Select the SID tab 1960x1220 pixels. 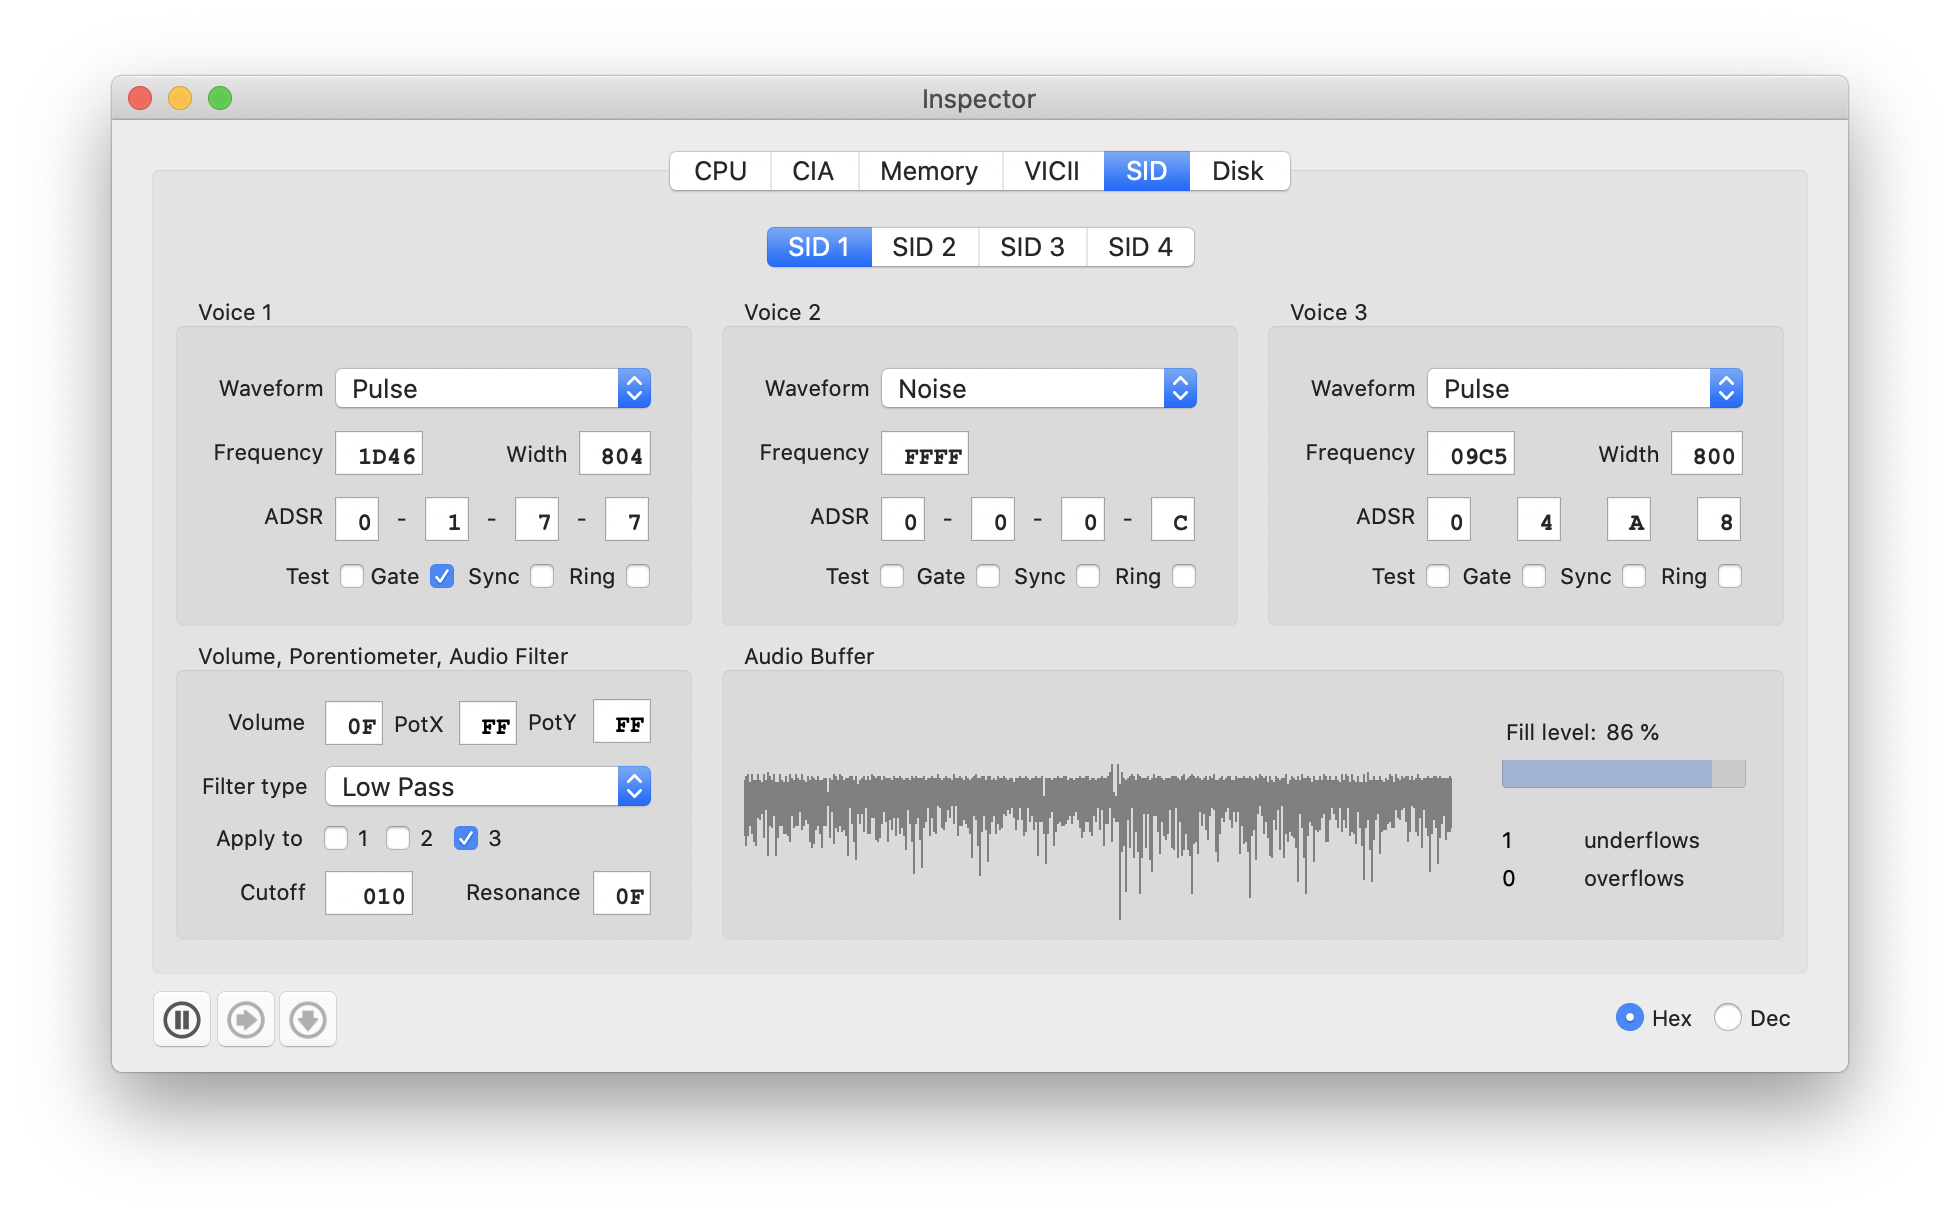(x=1146, y=171)
